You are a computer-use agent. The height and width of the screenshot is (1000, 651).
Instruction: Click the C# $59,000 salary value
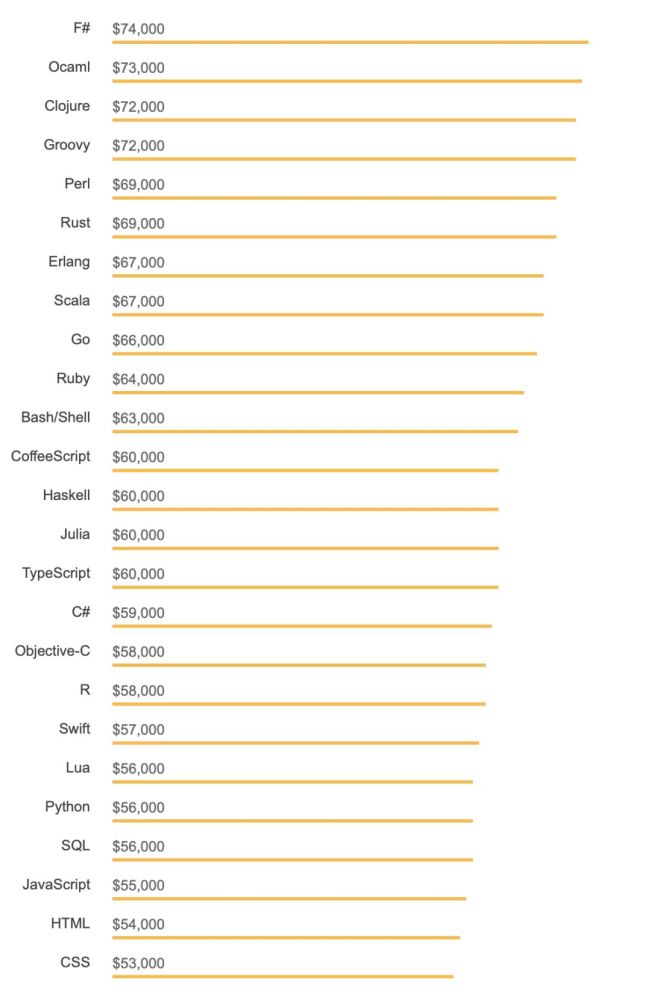coord(138,613)
